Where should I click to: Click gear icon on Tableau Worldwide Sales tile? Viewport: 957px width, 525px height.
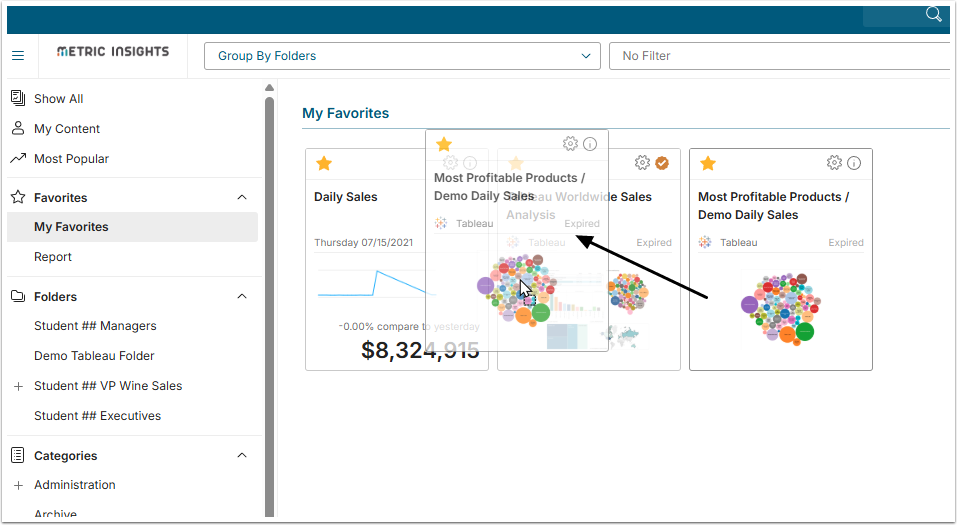(x=642, y=163)
